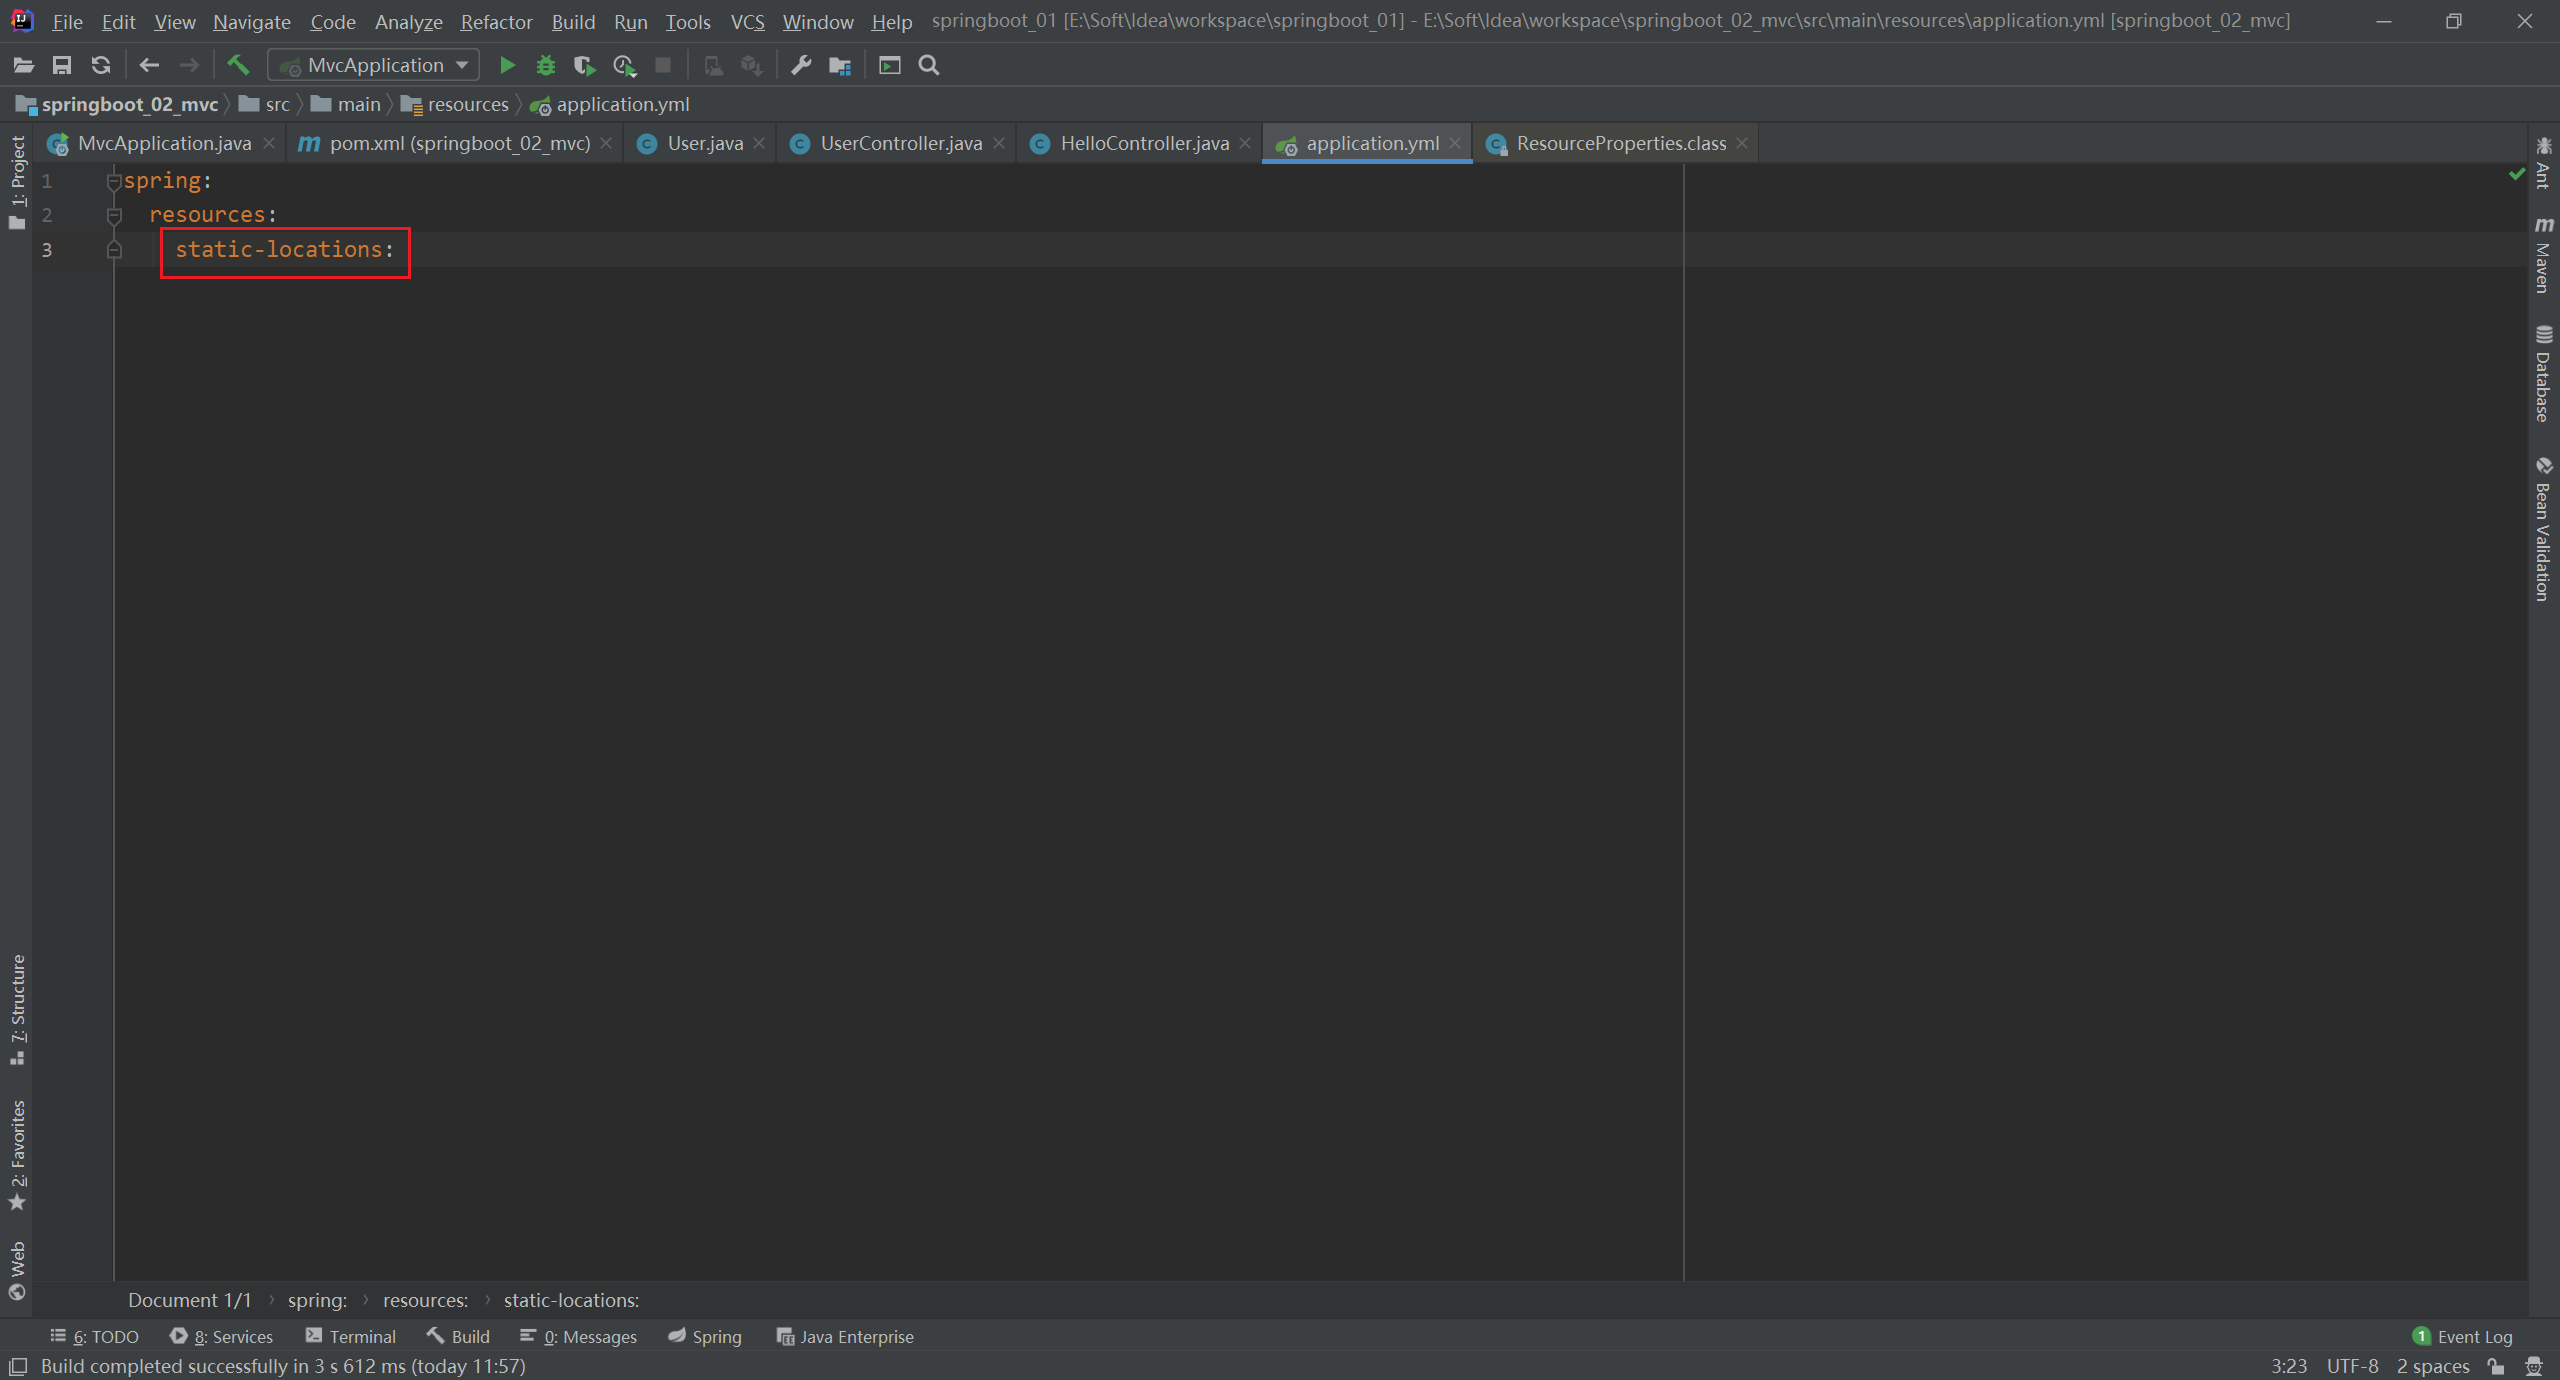Open the Refactor menu
2560x1380 pixels.
click(x=496, y=21)
